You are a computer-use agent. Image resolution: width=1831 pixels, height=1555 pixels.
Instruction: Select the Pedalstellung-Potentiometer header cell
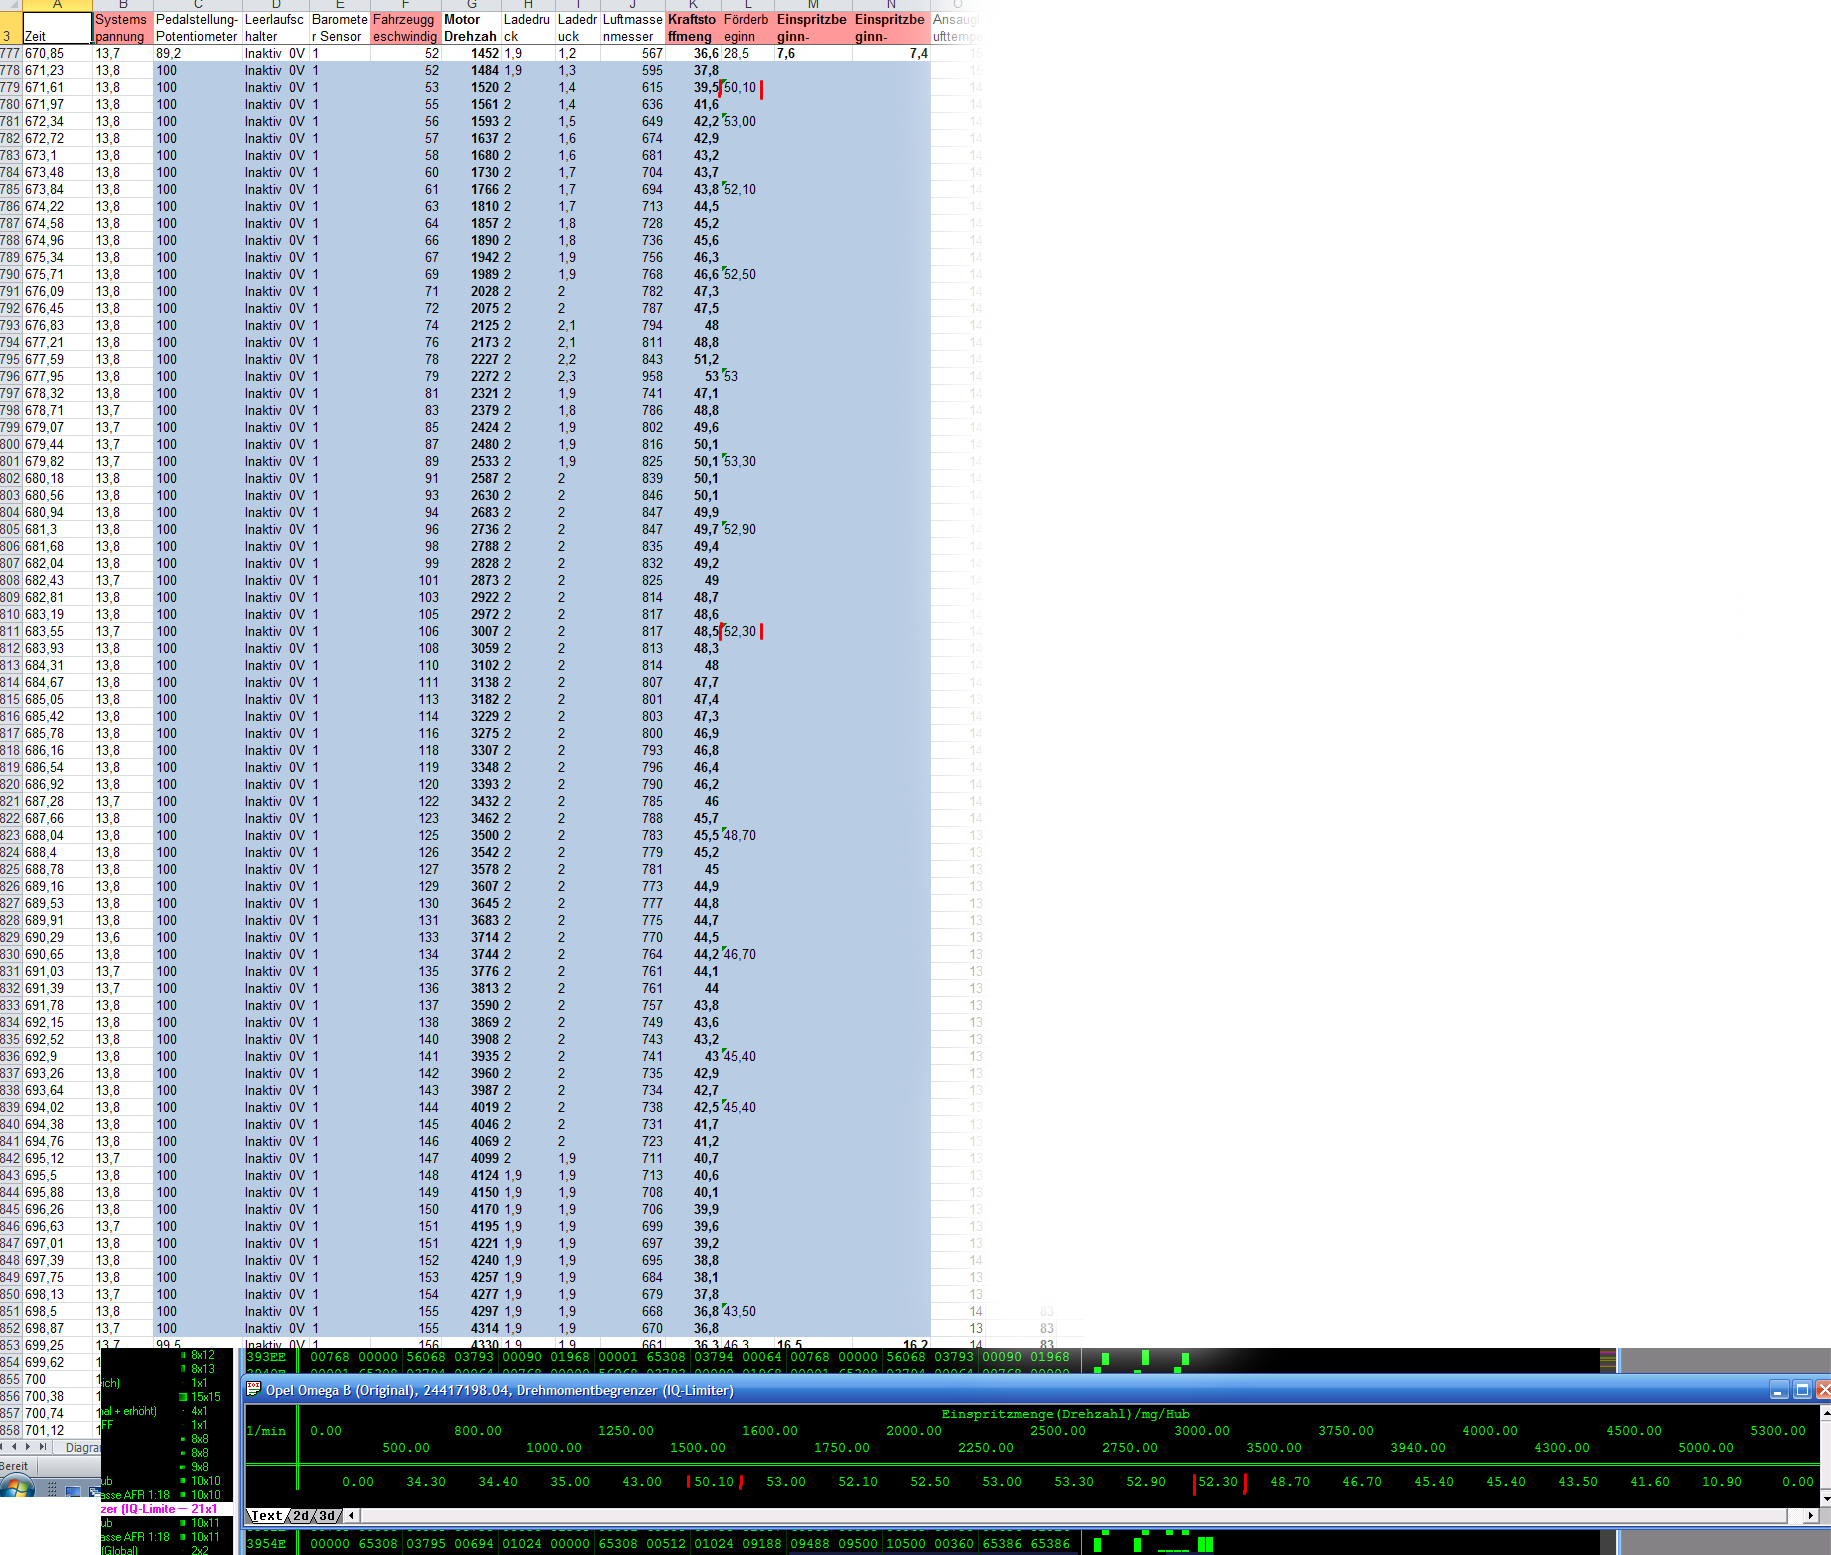coord(198,28)
